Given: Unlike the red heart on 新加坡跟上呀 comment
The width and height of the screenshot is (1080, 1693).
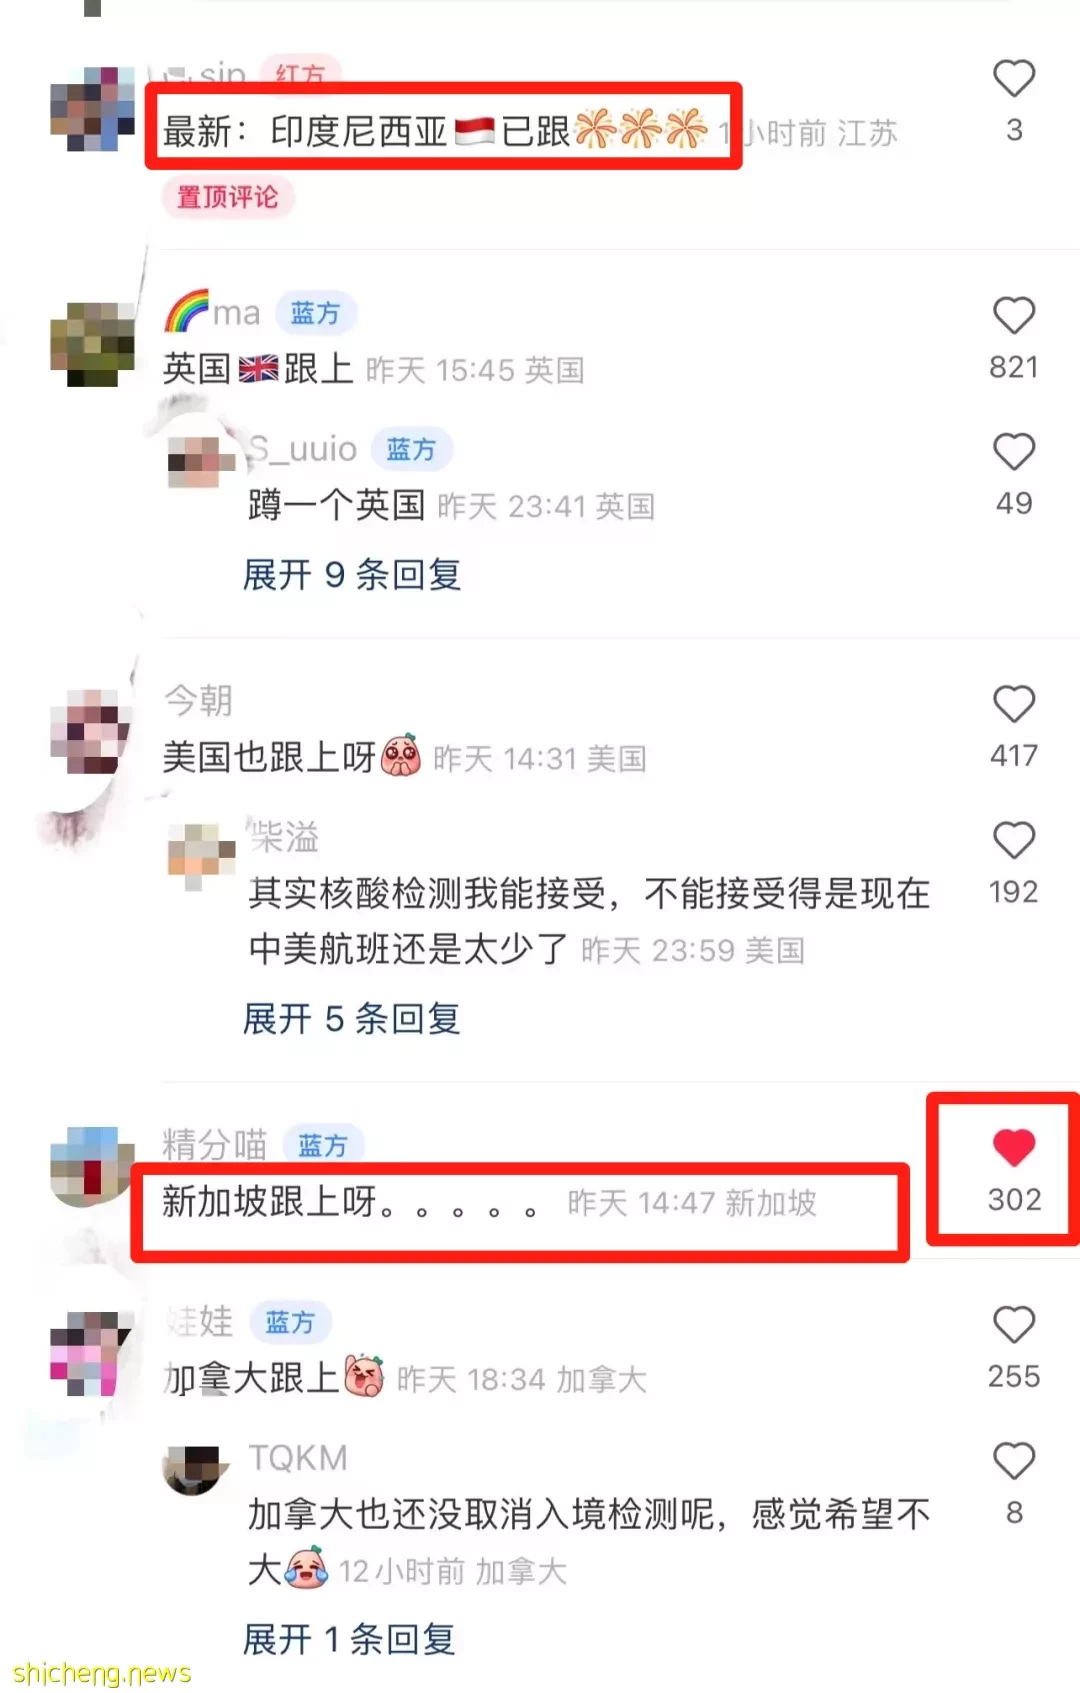Looking at the screenshot, I should [x=1013, y=1148].
